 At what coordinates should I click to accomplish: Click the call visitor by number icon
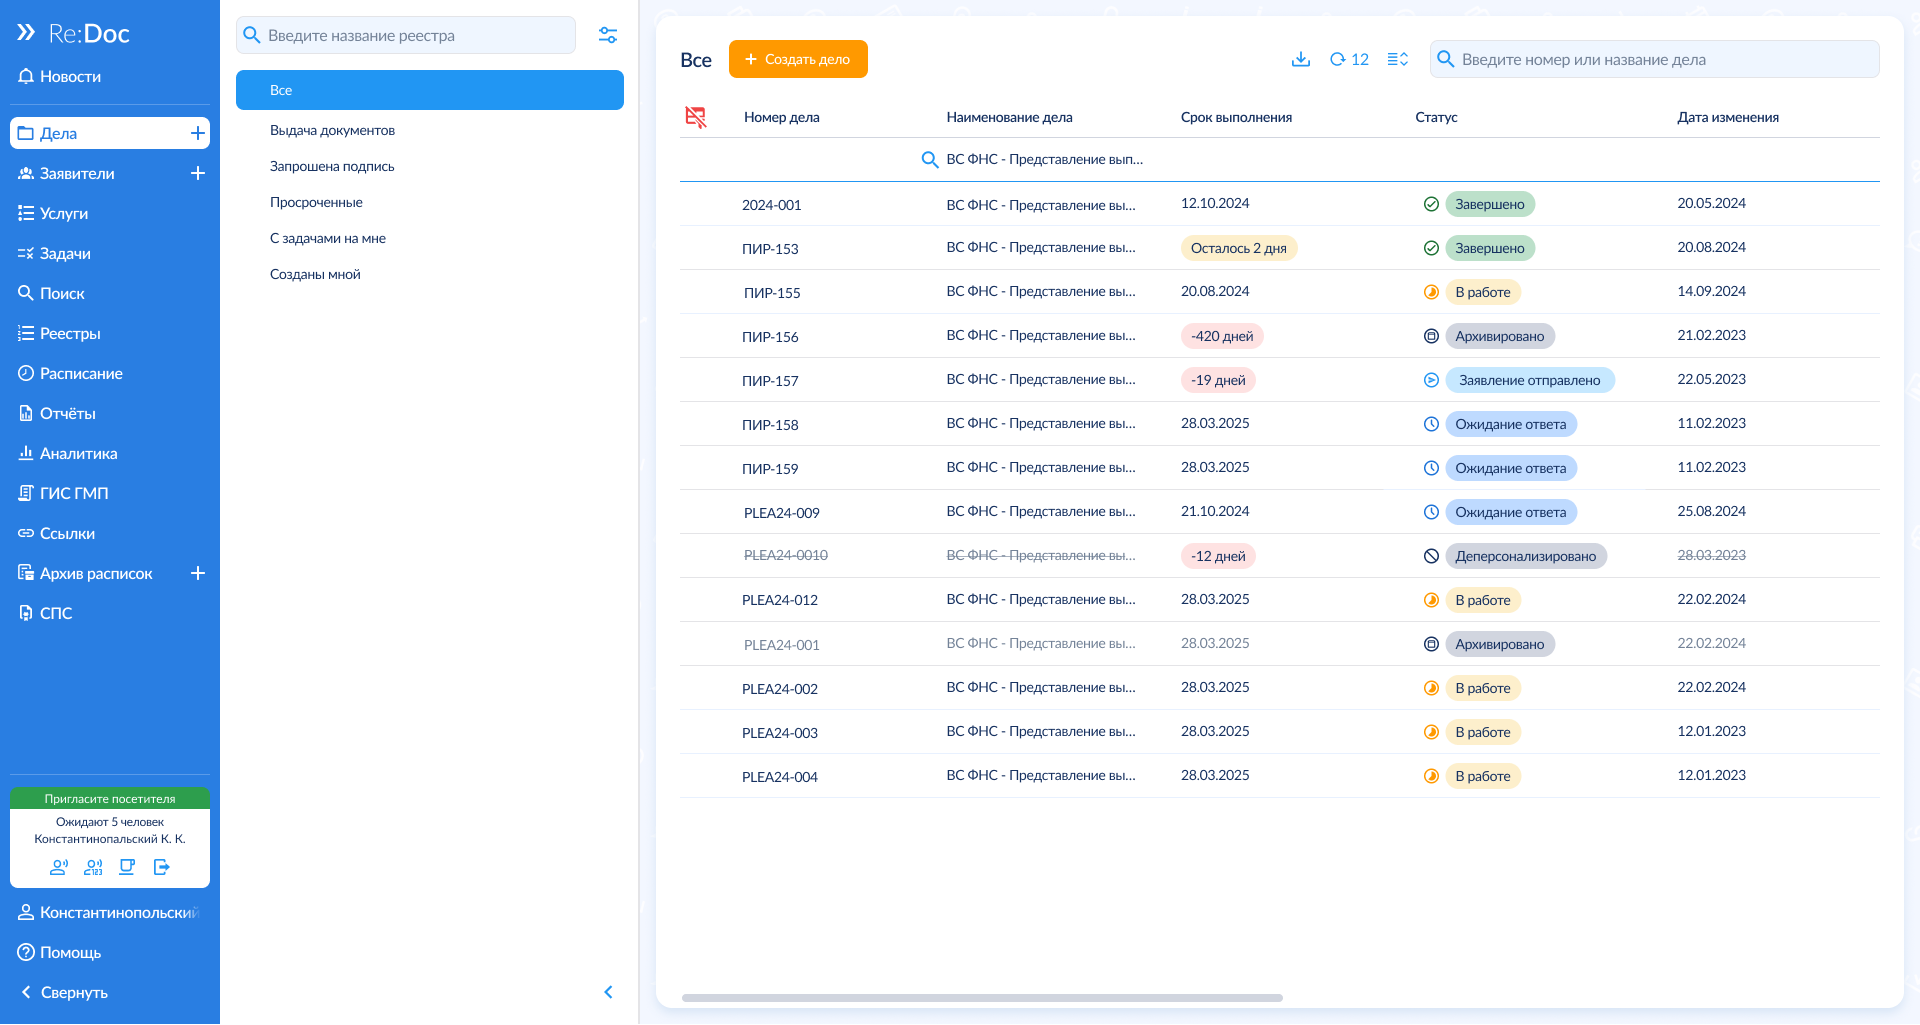[93, 867]
